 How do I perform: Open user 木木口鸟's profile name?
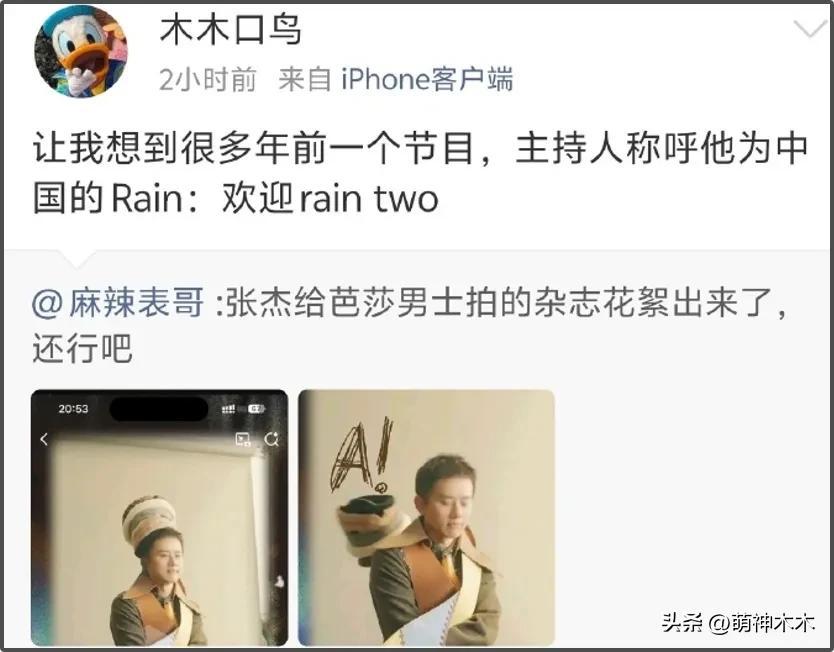230,30
